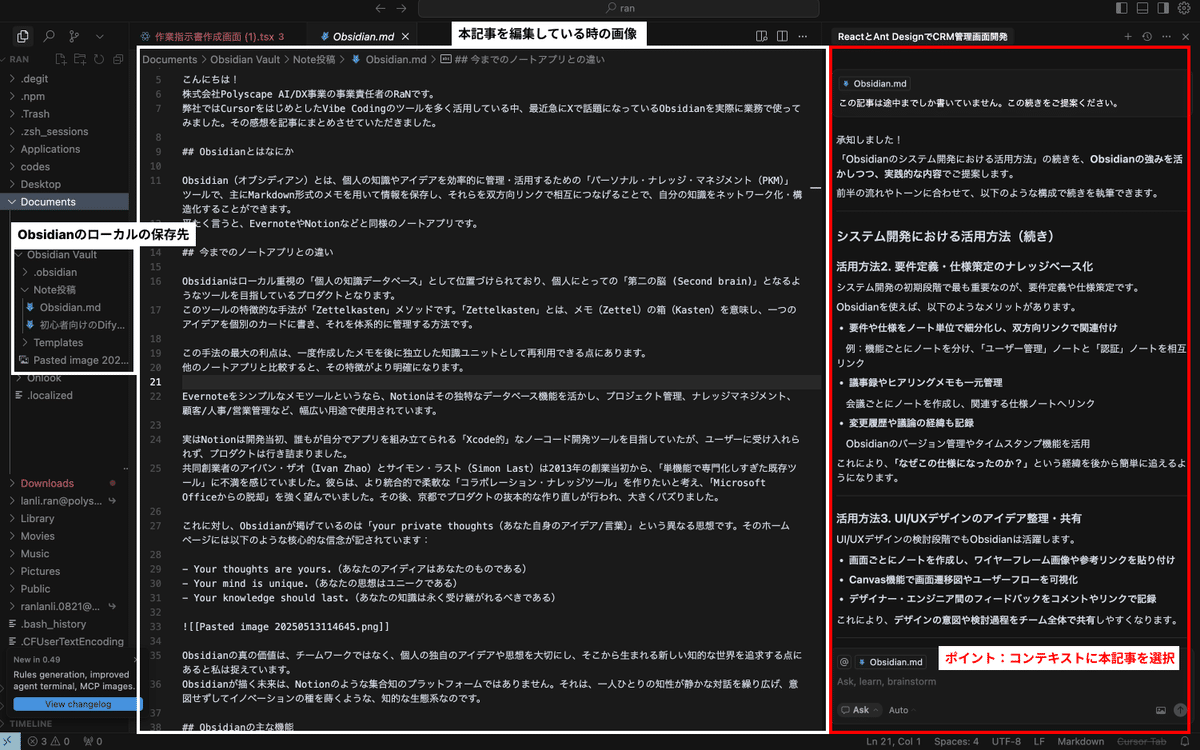
Task: Open the Source Control view
Action: click(x=73, y=35)
